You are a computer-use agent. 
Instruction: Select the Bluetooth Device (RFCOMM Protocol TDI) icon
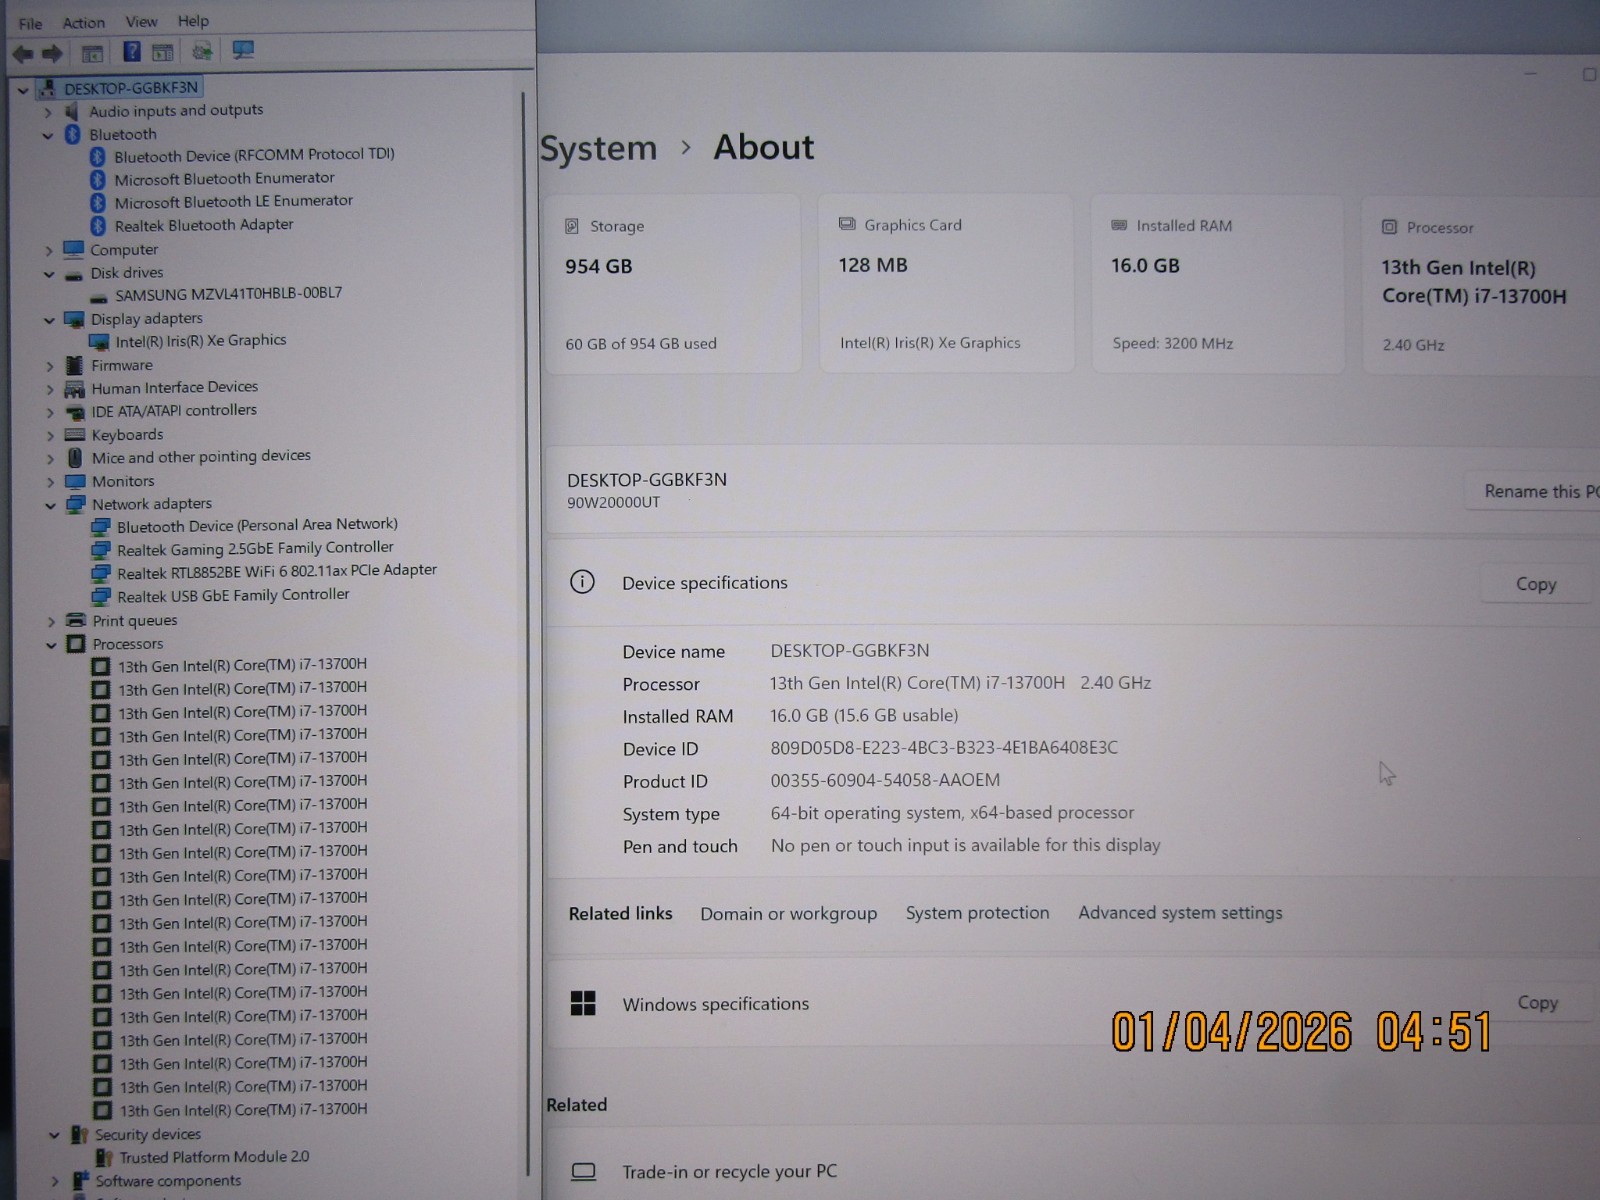click(x=98, y=157)
